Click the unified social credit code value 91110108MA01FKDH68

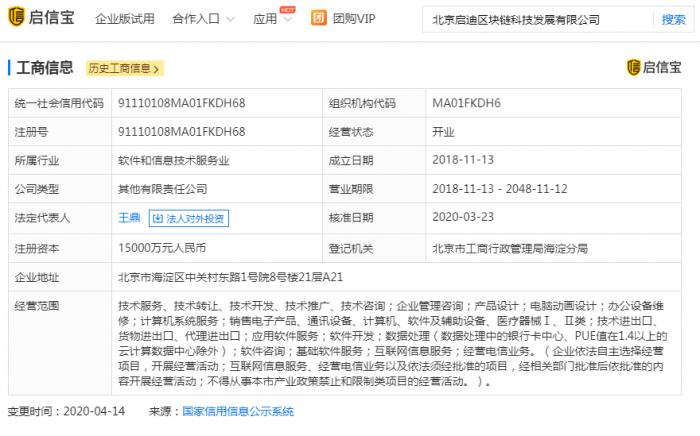pyautogui.click(x=181, y=103)
